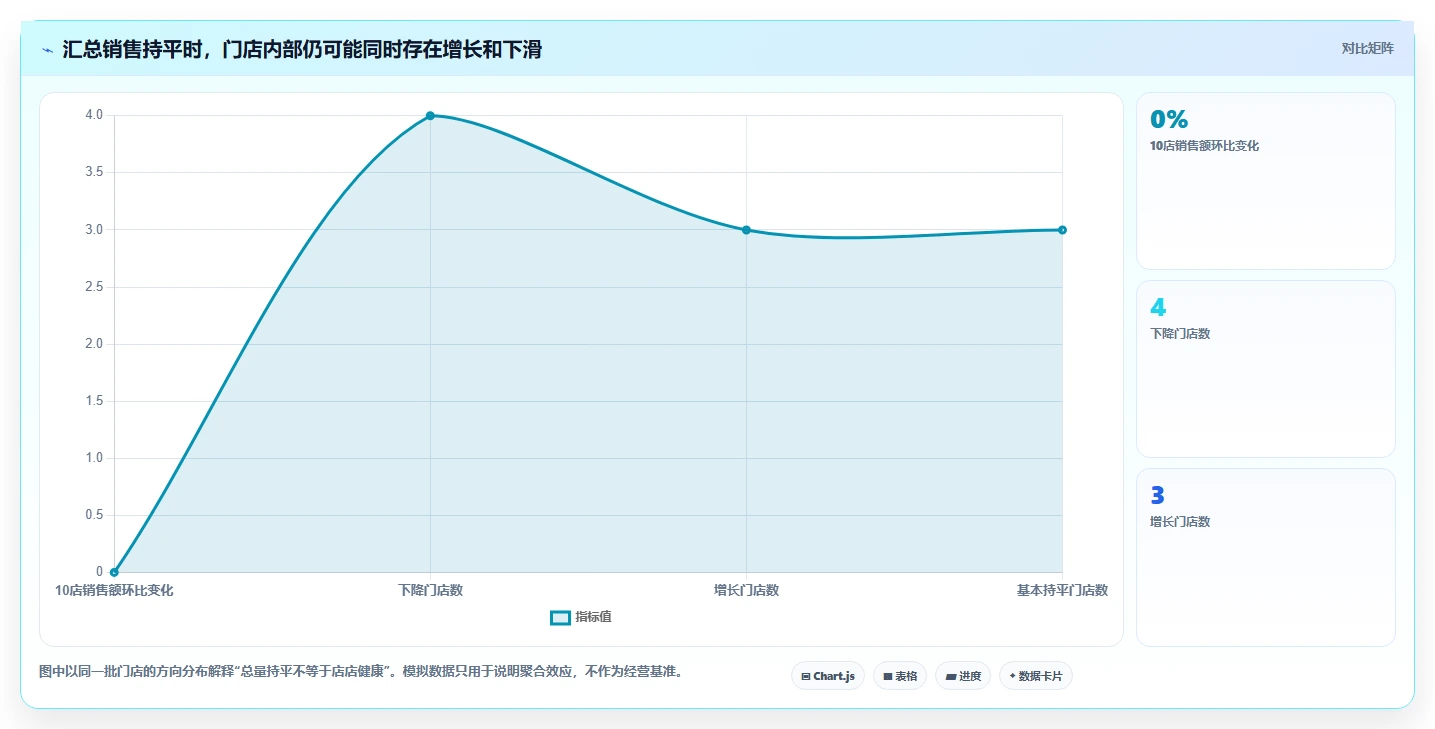Click the 指标值 legend color box
Image resolution: width=1435 pixels, height=729 pixels.
[560, 617]
